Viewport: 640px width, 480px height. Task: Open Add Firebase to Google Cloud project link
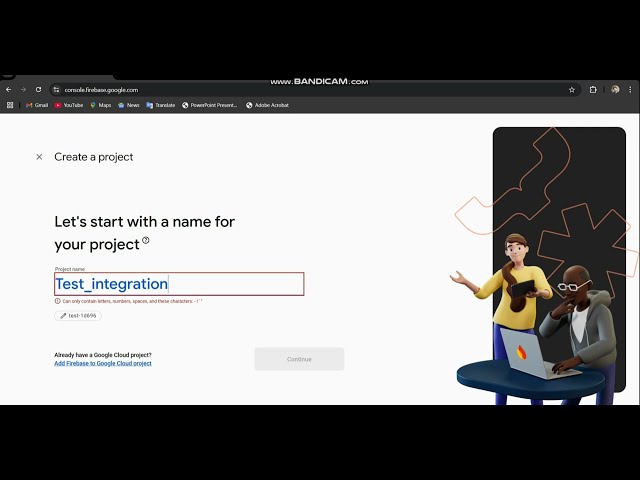[103, 363]
